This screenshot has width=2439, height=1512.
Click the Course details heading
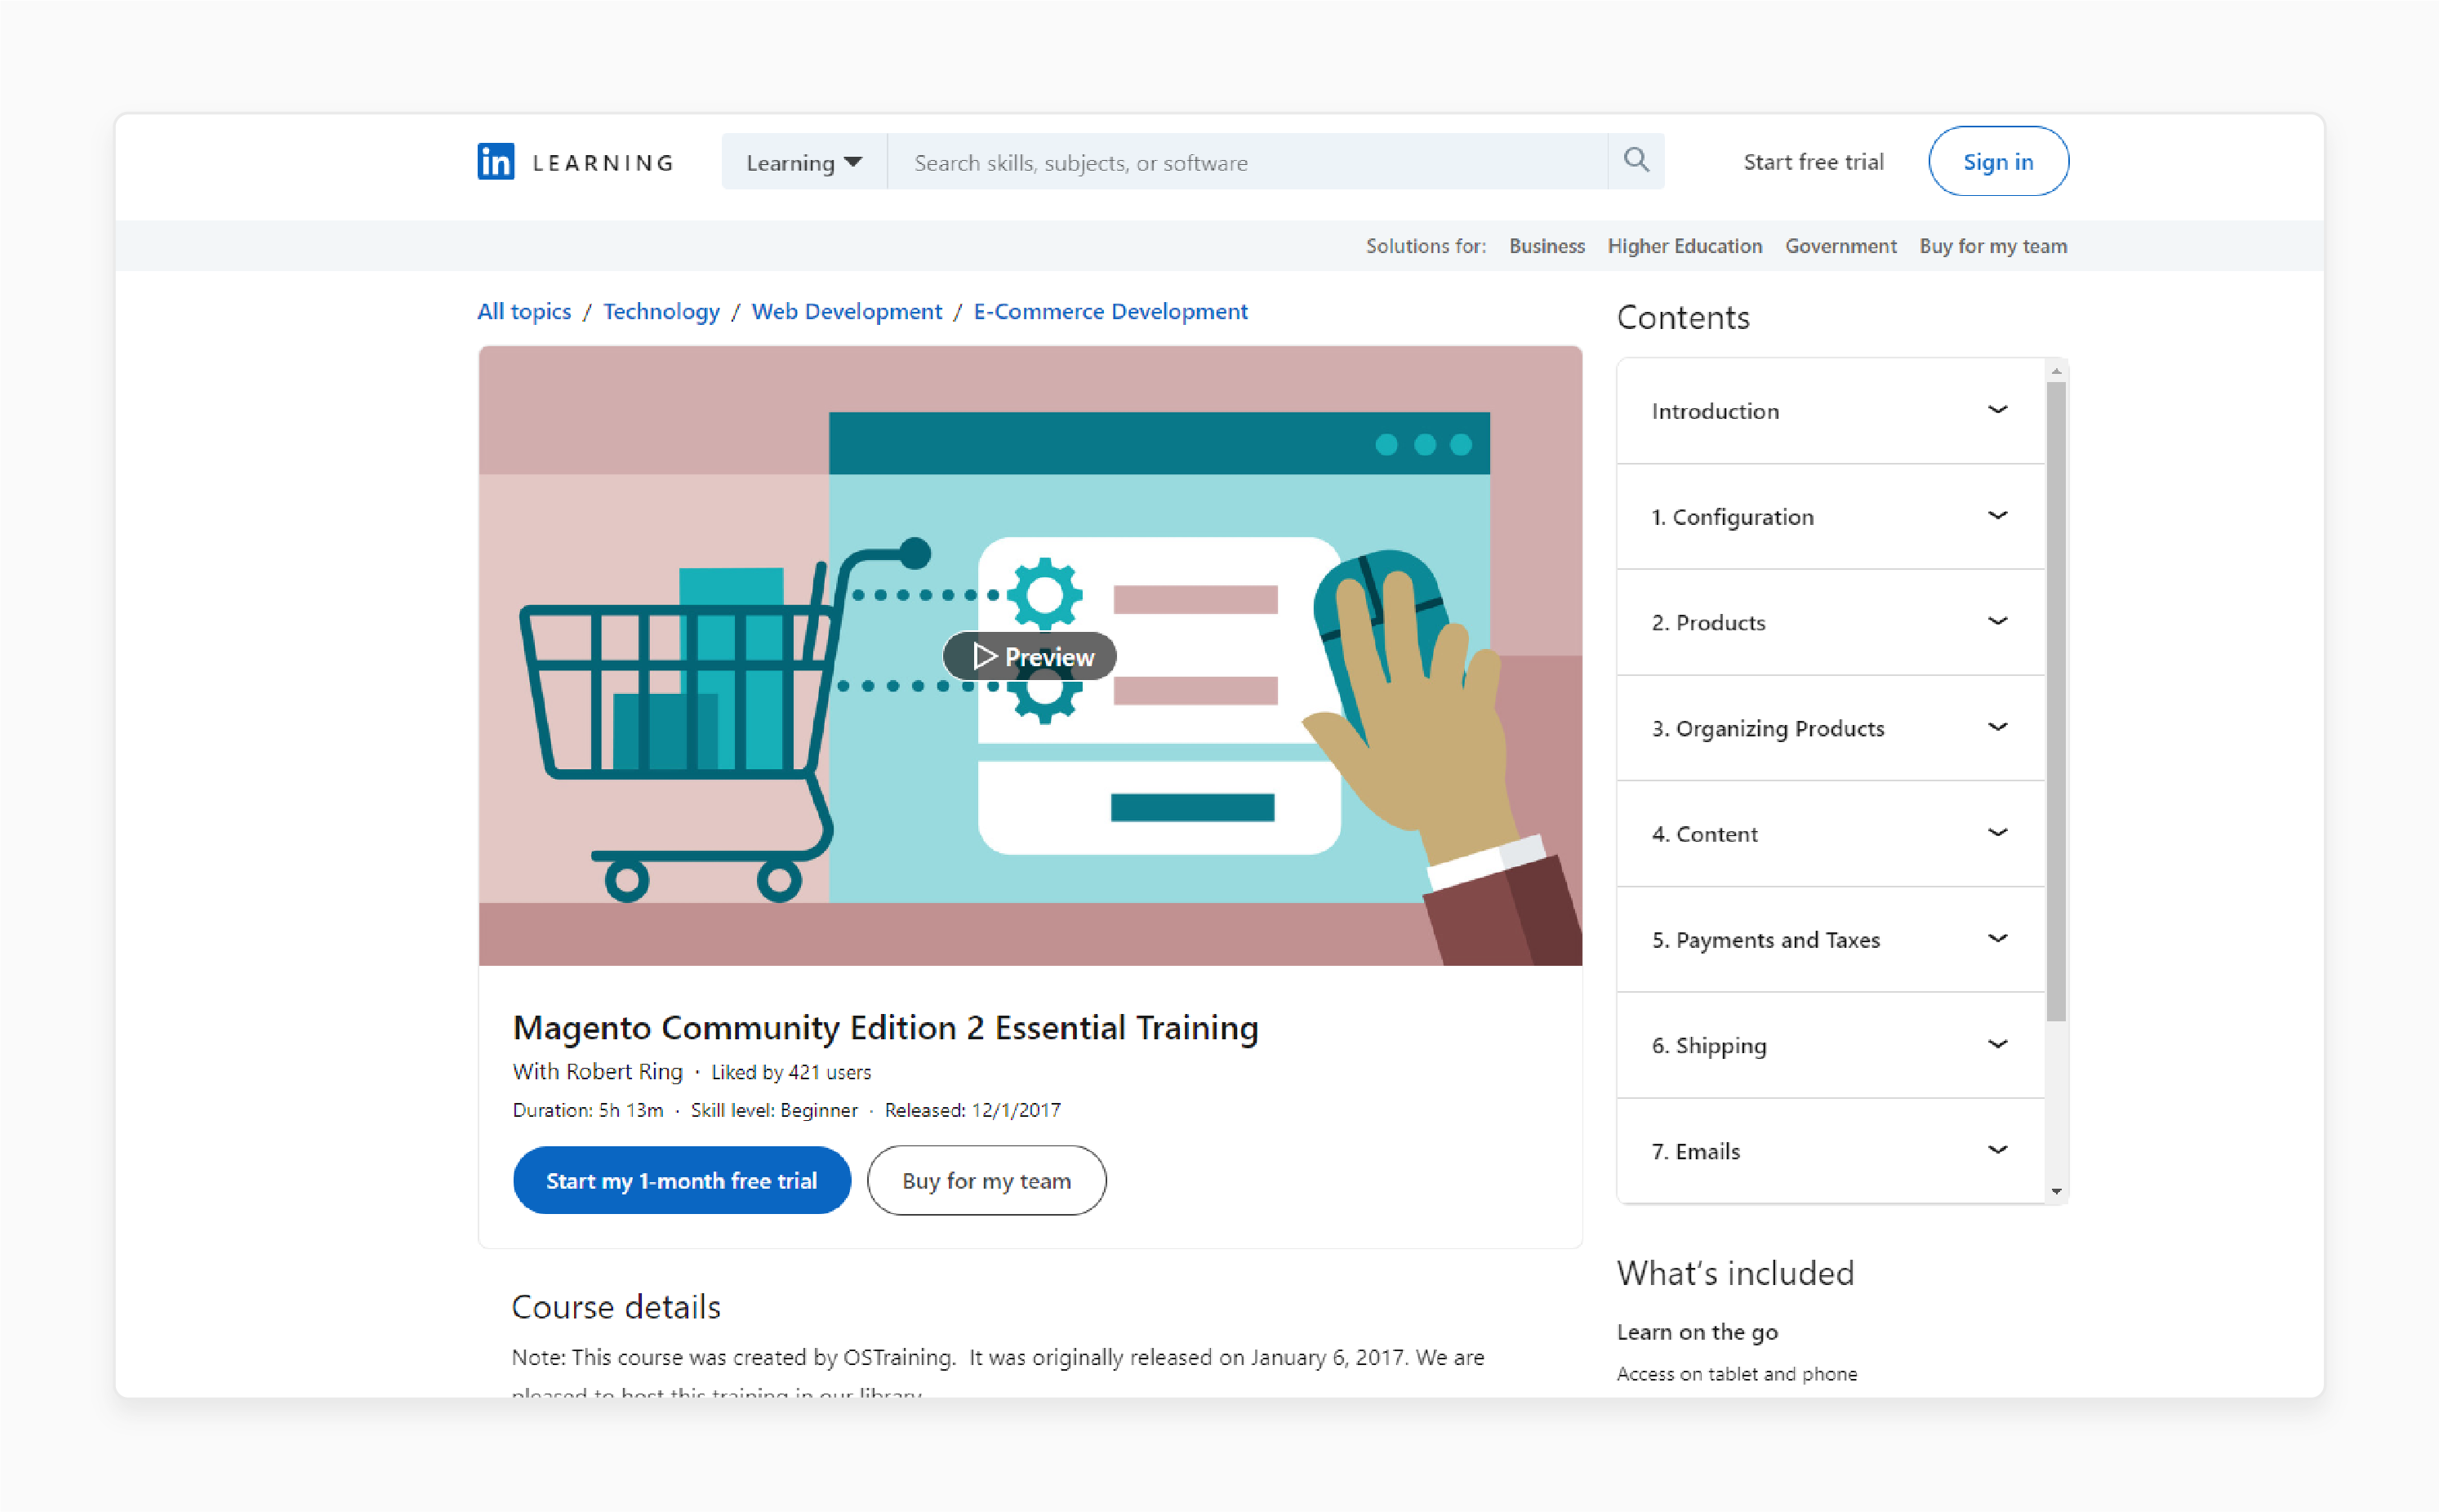(616, 1307)
